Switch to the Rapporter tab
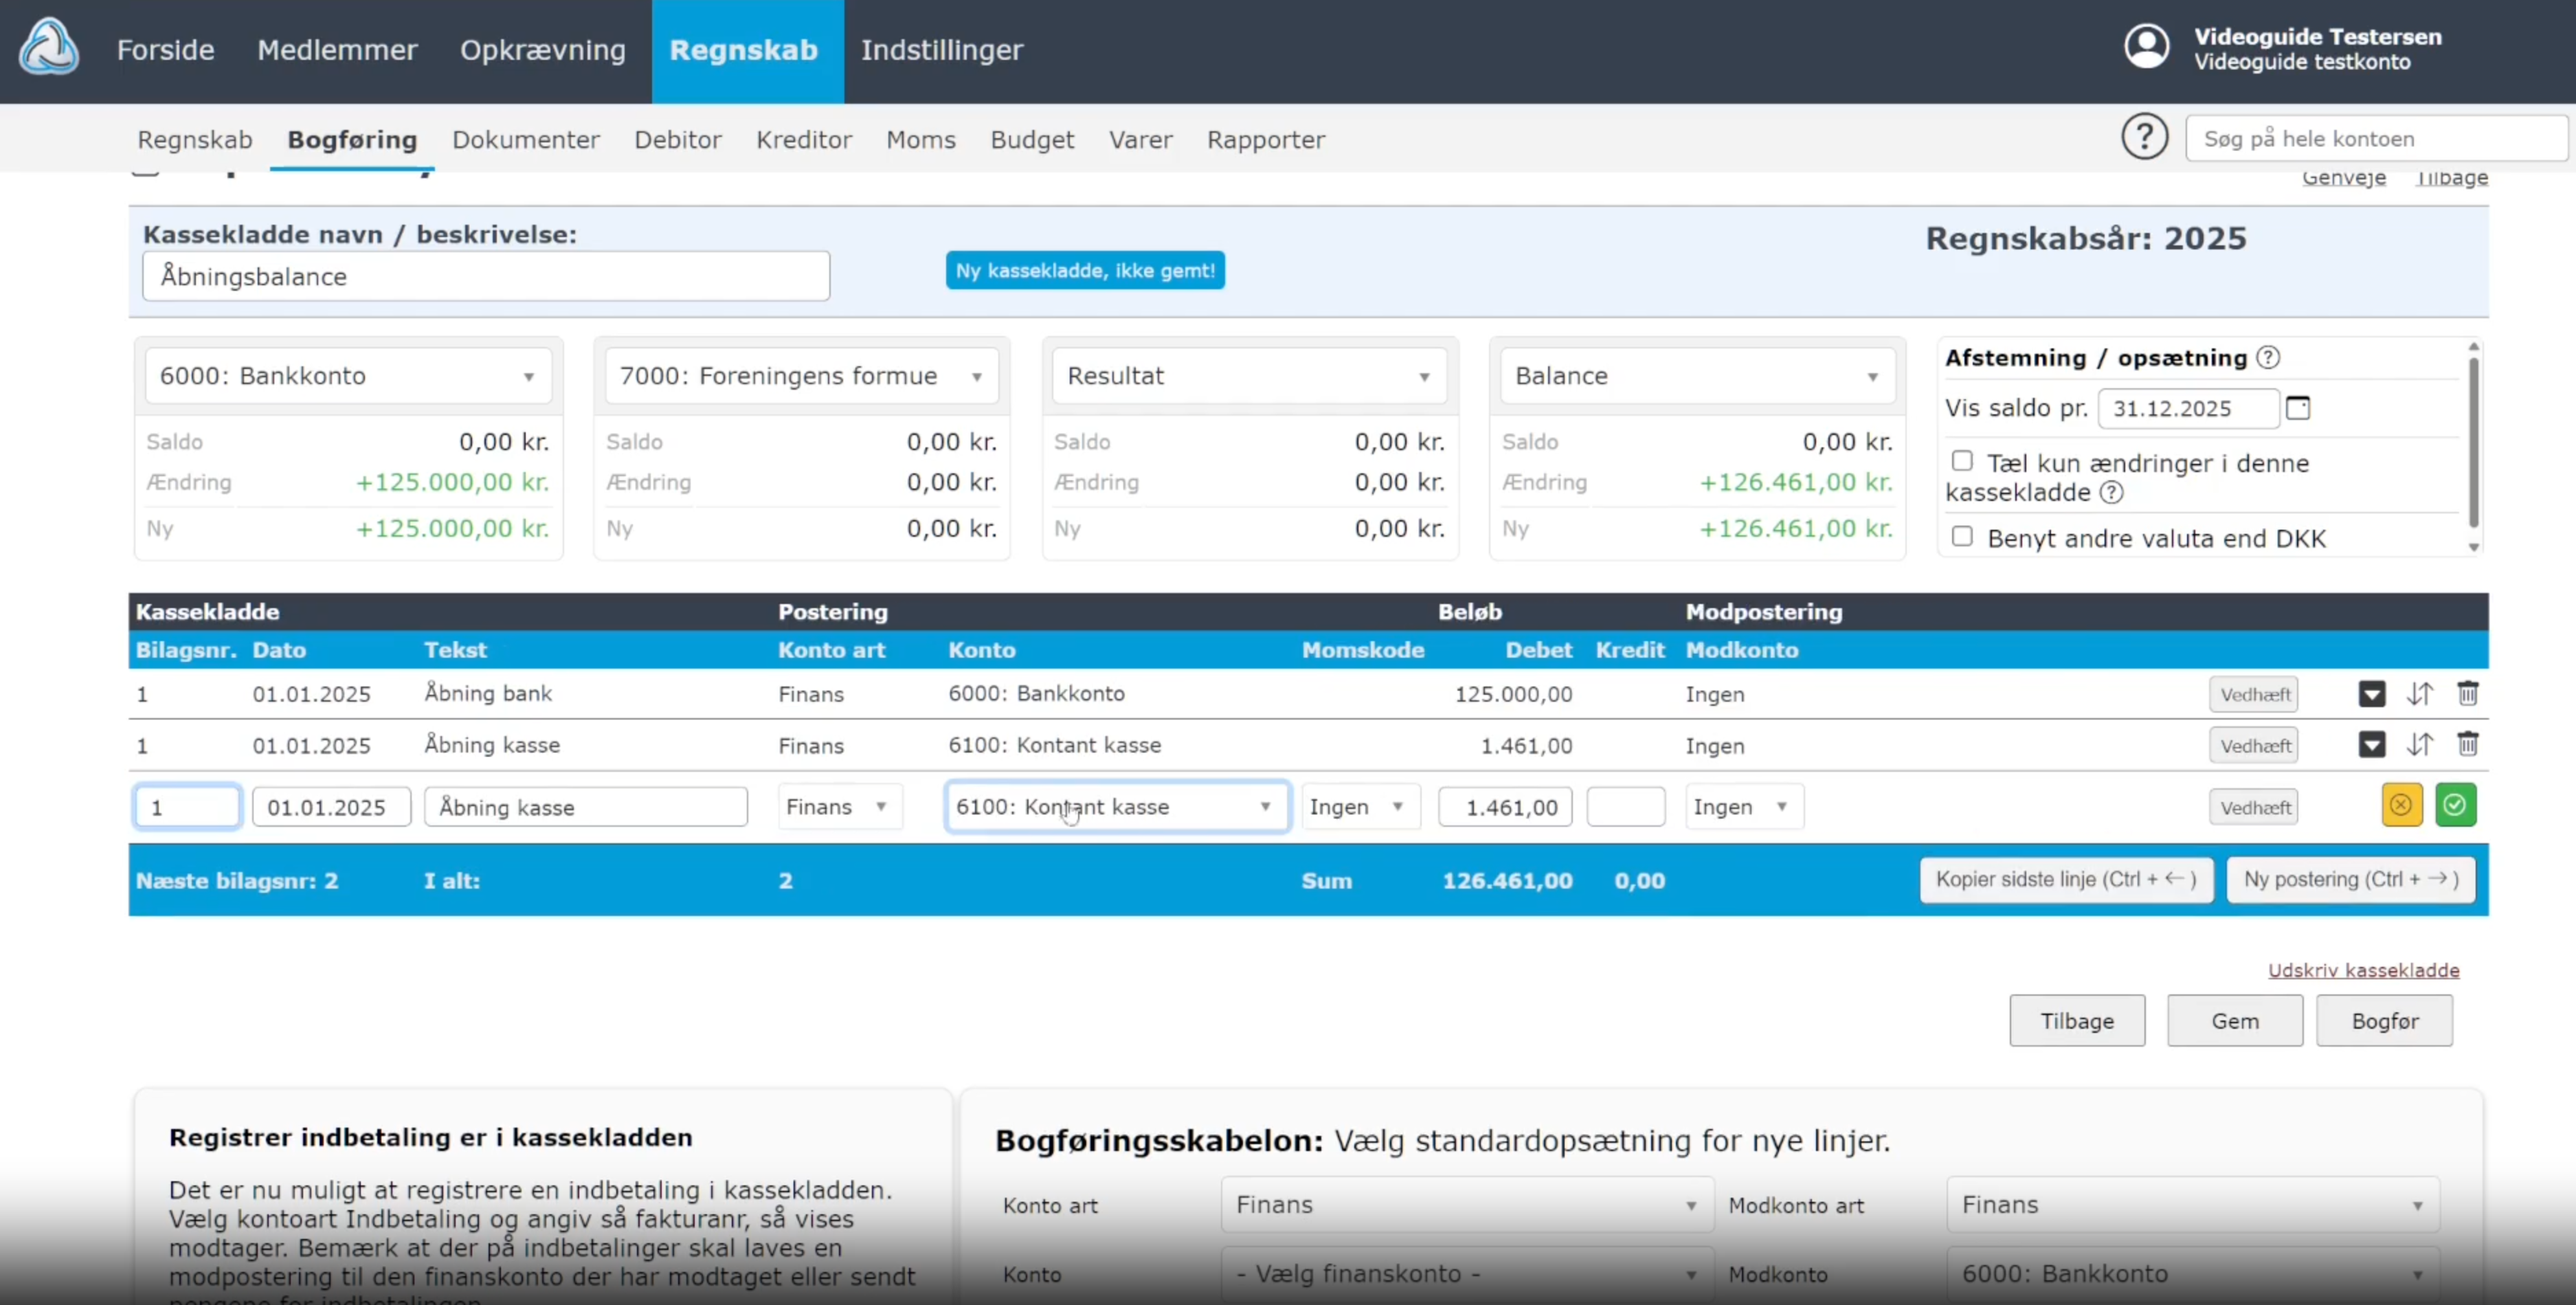Viewport: 2576px width, 1305px height. pyautogui.click(x=1265, y=140)
